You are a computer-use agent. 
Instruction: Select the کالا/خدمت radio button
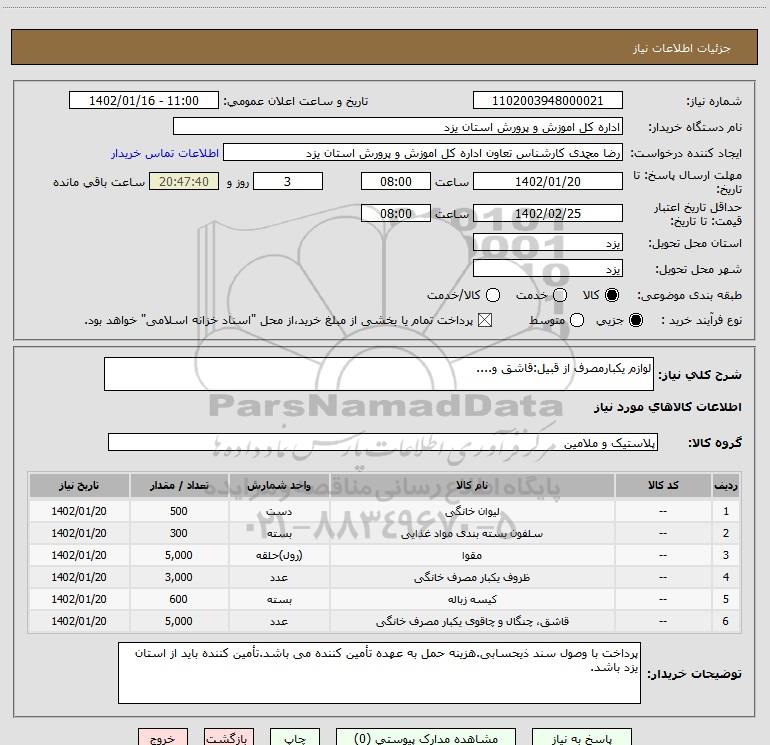pyautogui.click(x=493, y=295)
